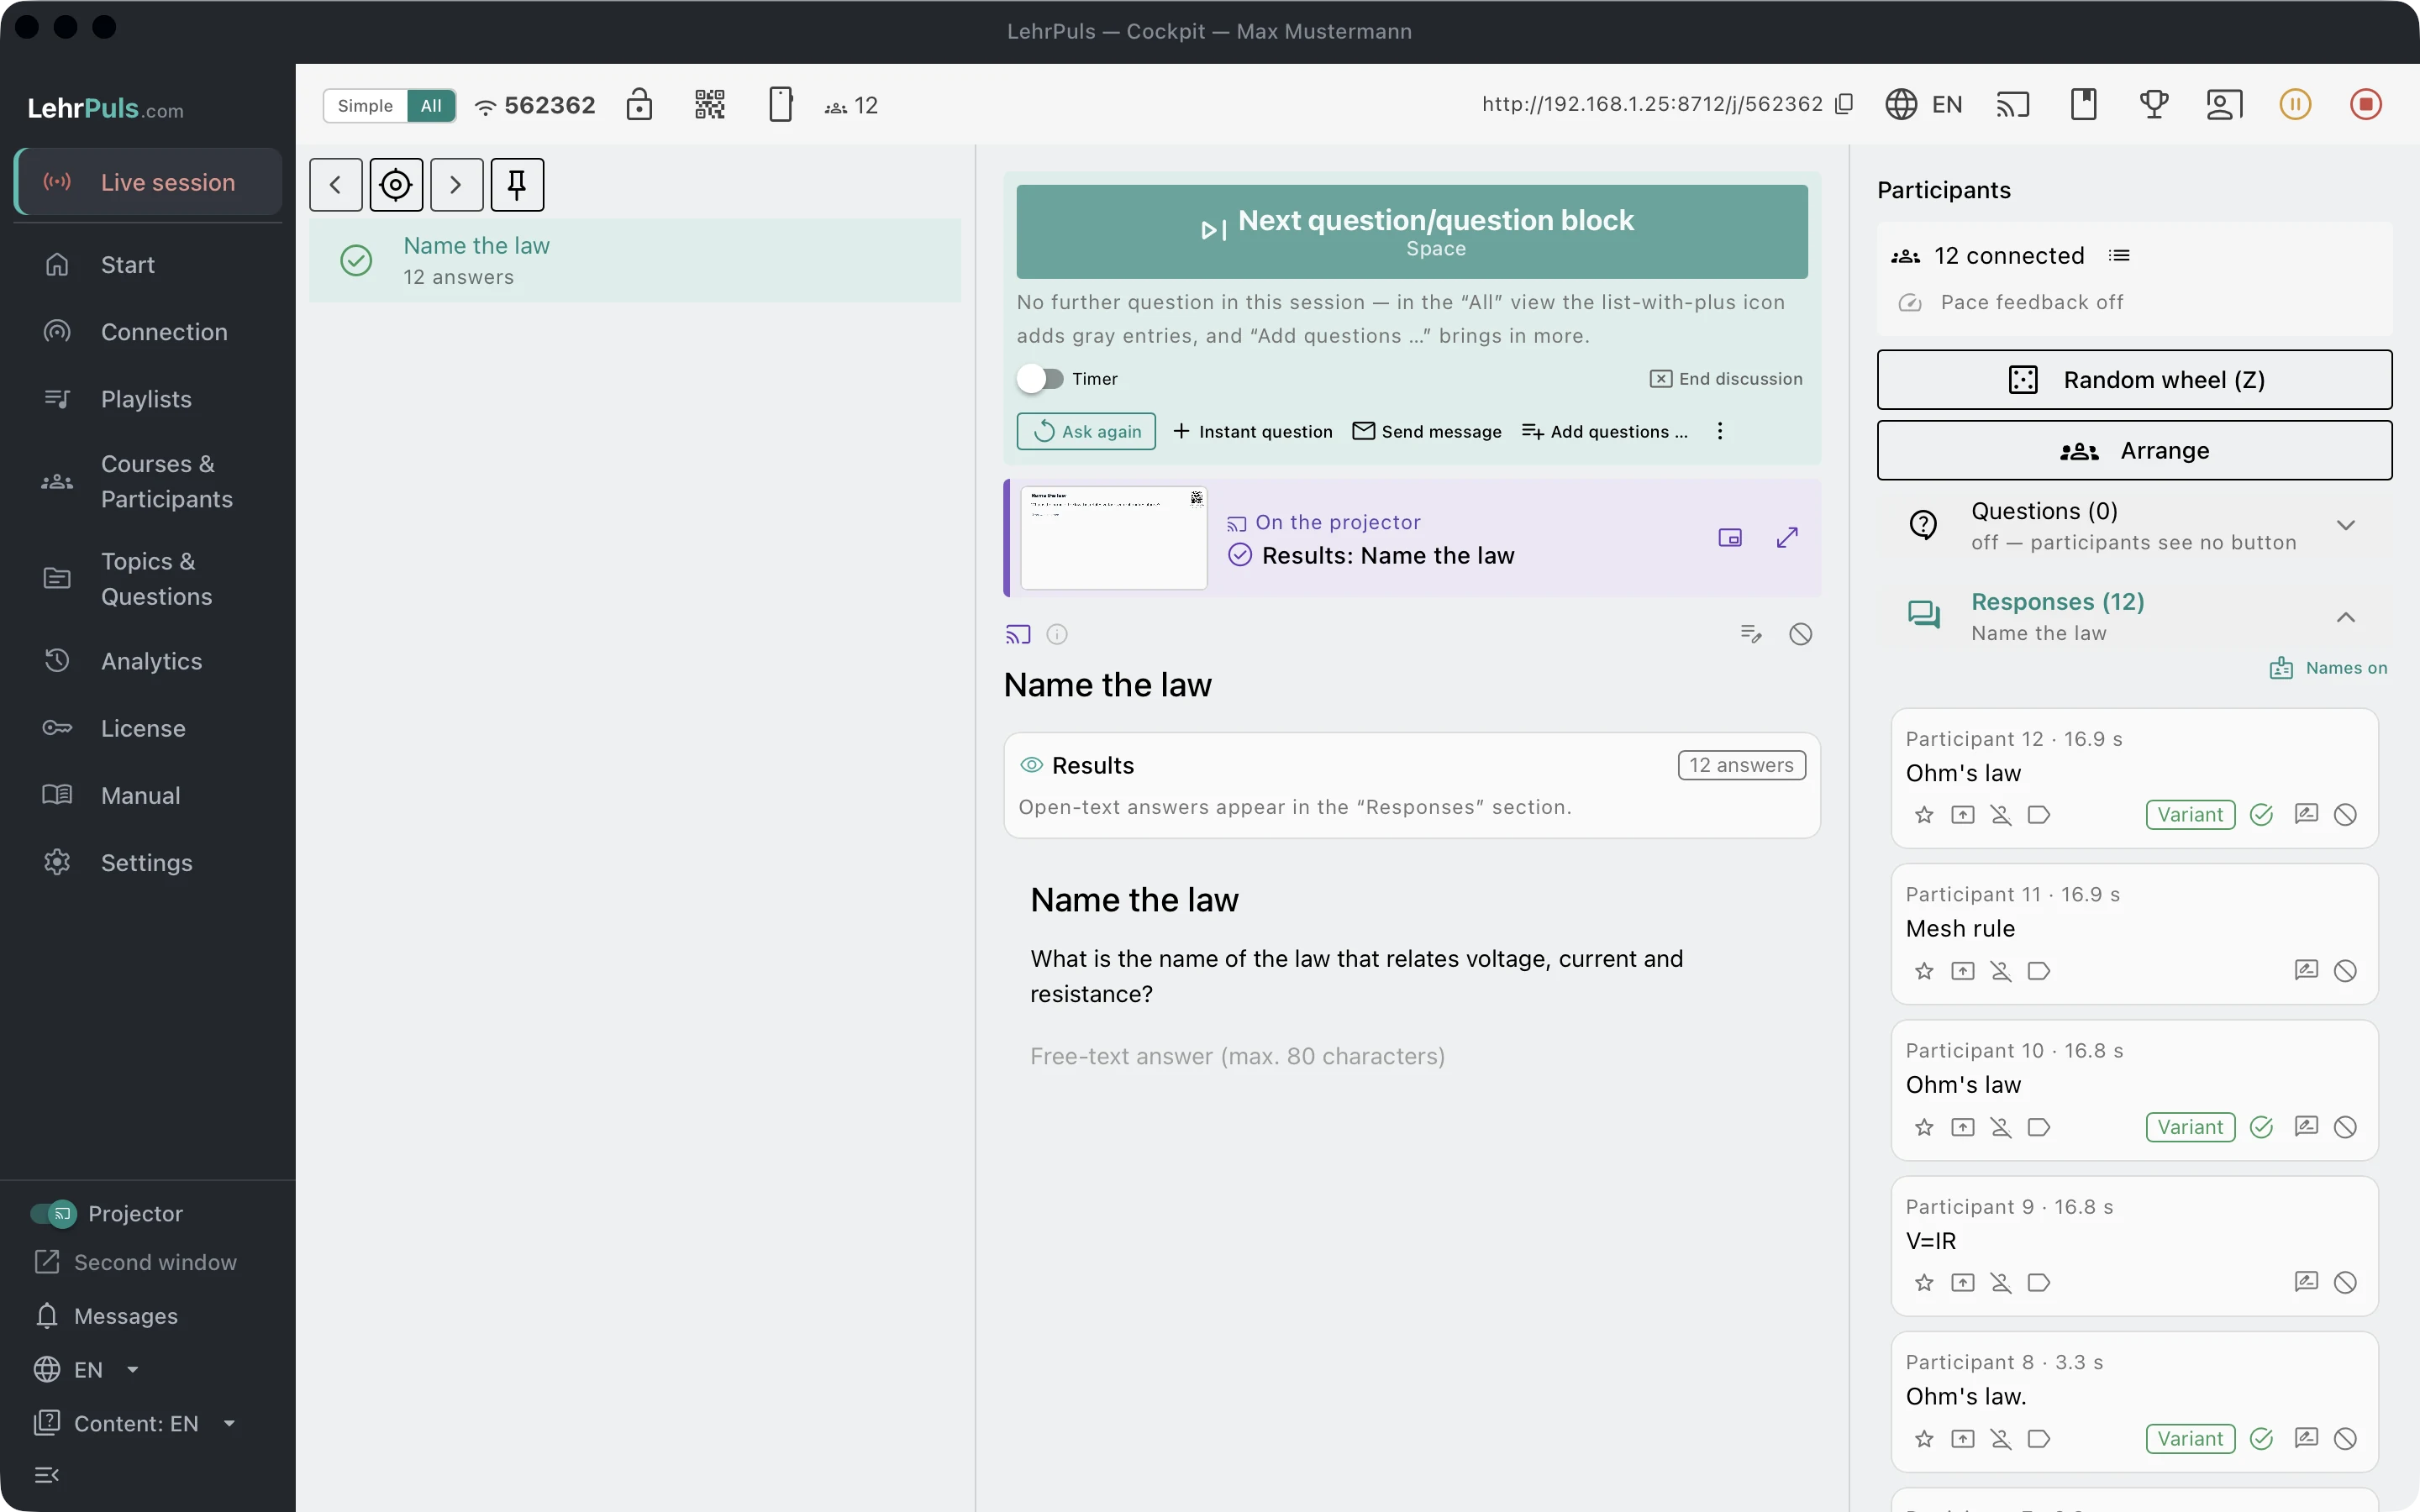
Task: Expand projector view with fullscreen arrow icon
Action: [1788, 538]
